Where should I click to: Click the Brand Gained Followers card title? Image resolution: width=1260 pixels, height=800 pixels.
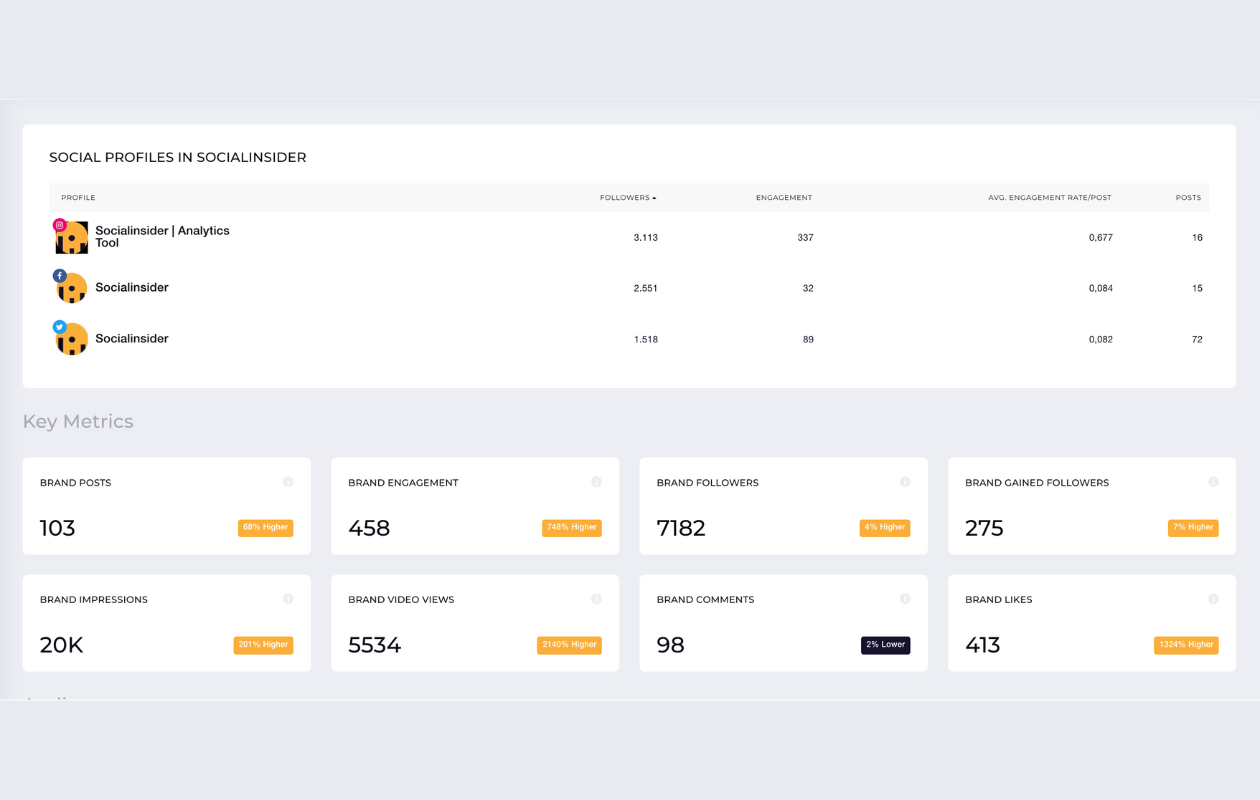(1037, 483)
